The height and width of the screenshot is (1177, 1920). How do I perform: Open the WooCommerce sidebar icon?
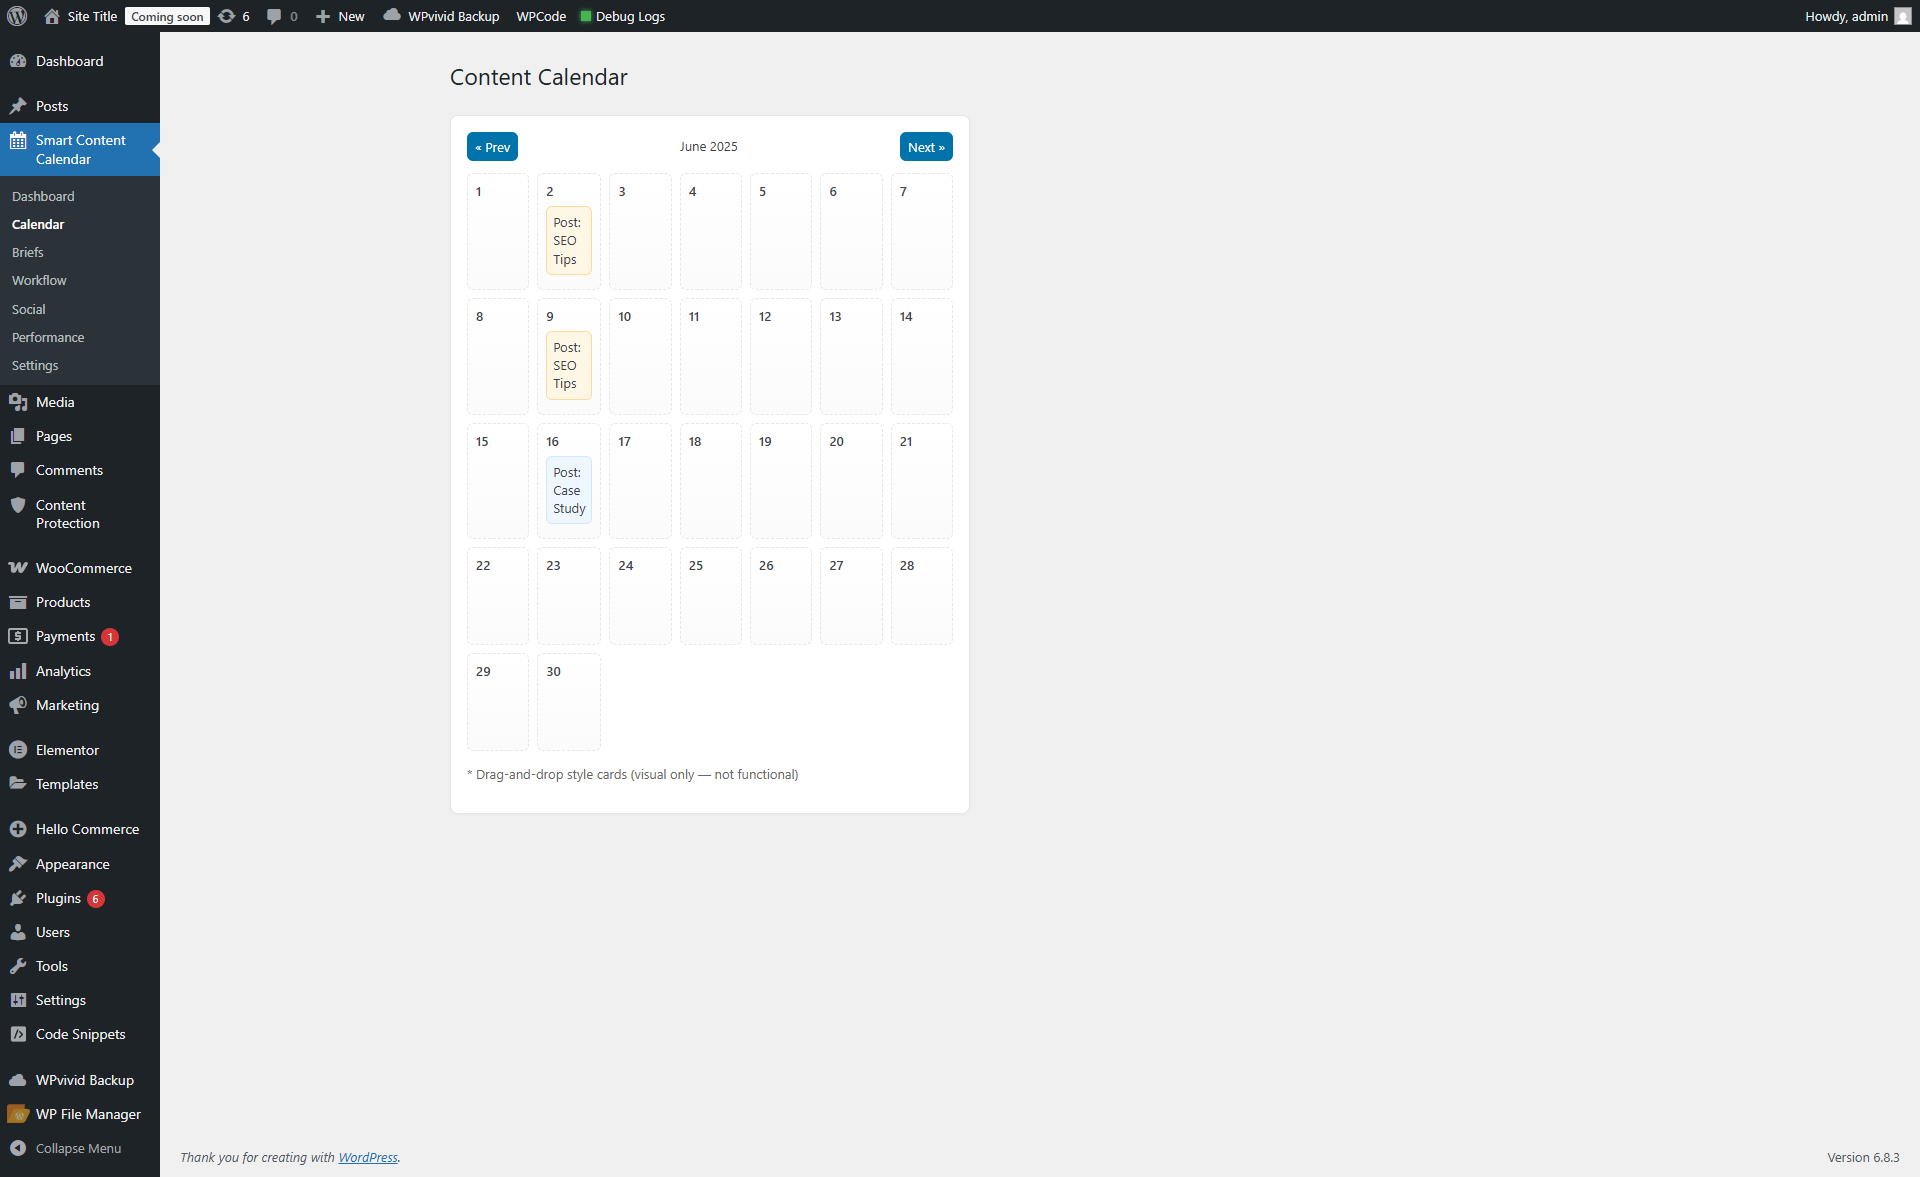click(x=18, y=568)
